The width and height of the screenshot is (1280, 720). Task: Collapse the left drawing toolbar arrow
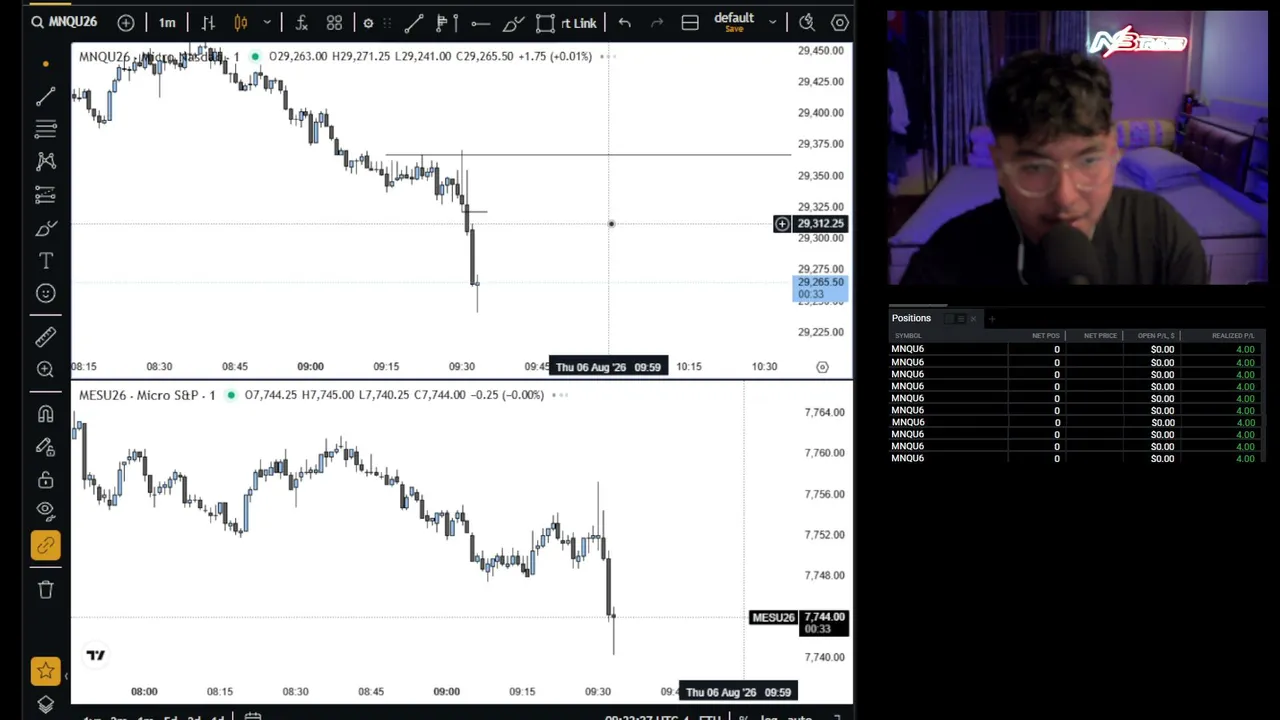coord(67,677)
